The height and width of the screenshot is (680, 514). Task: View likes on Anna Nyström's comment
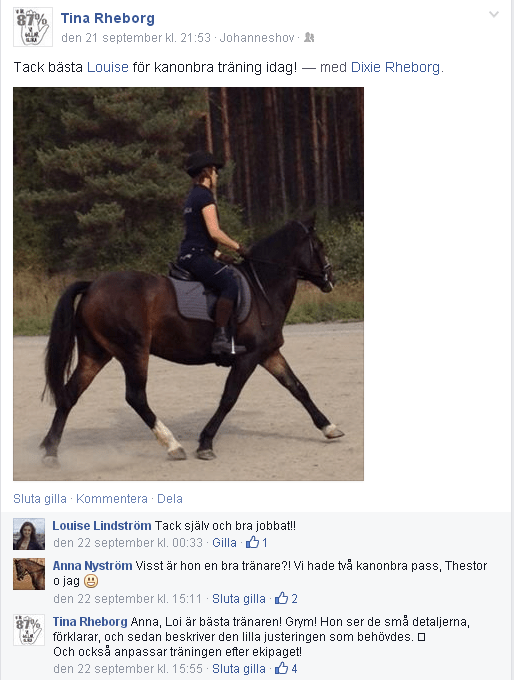click(286, 598)
